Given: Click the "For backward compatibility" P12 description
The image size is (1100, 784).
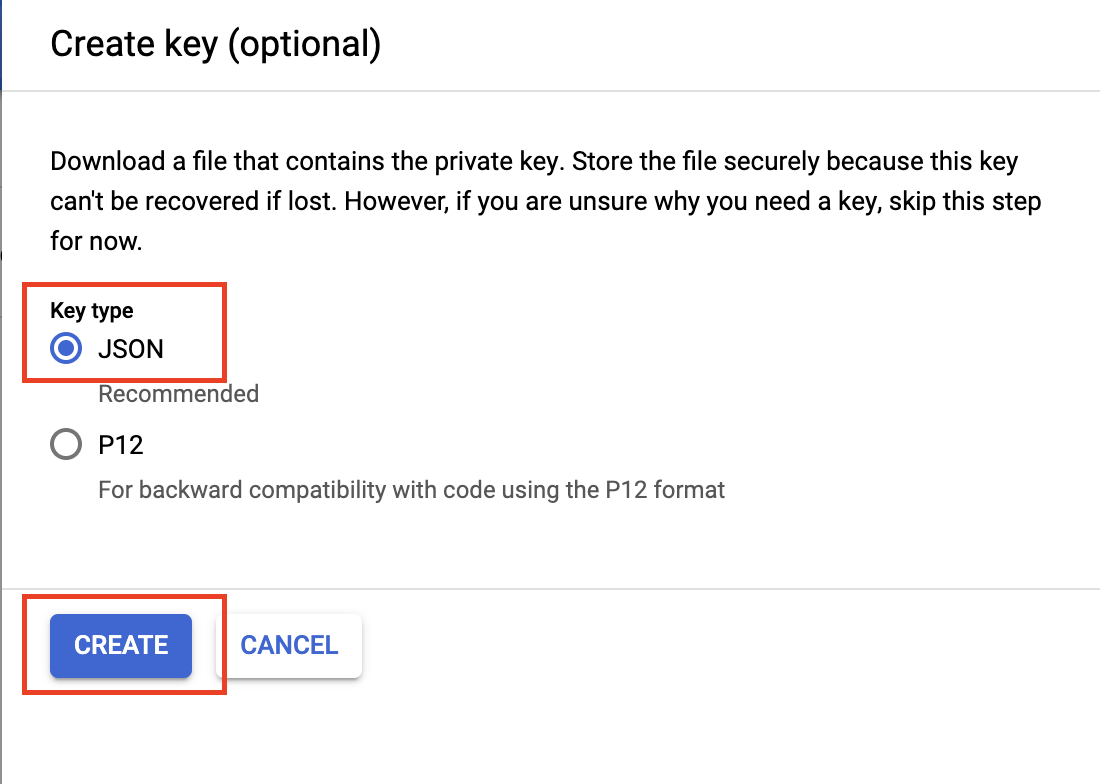Looking at the screenshot, I should point(250,490).
